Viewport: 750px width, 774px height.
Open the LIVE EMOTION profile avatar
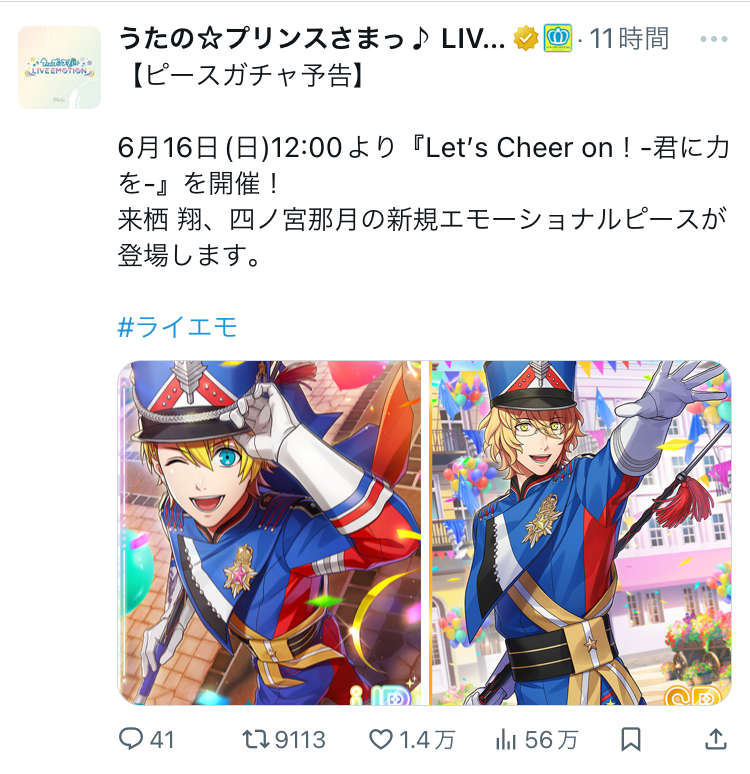click(x=59, y=67)
